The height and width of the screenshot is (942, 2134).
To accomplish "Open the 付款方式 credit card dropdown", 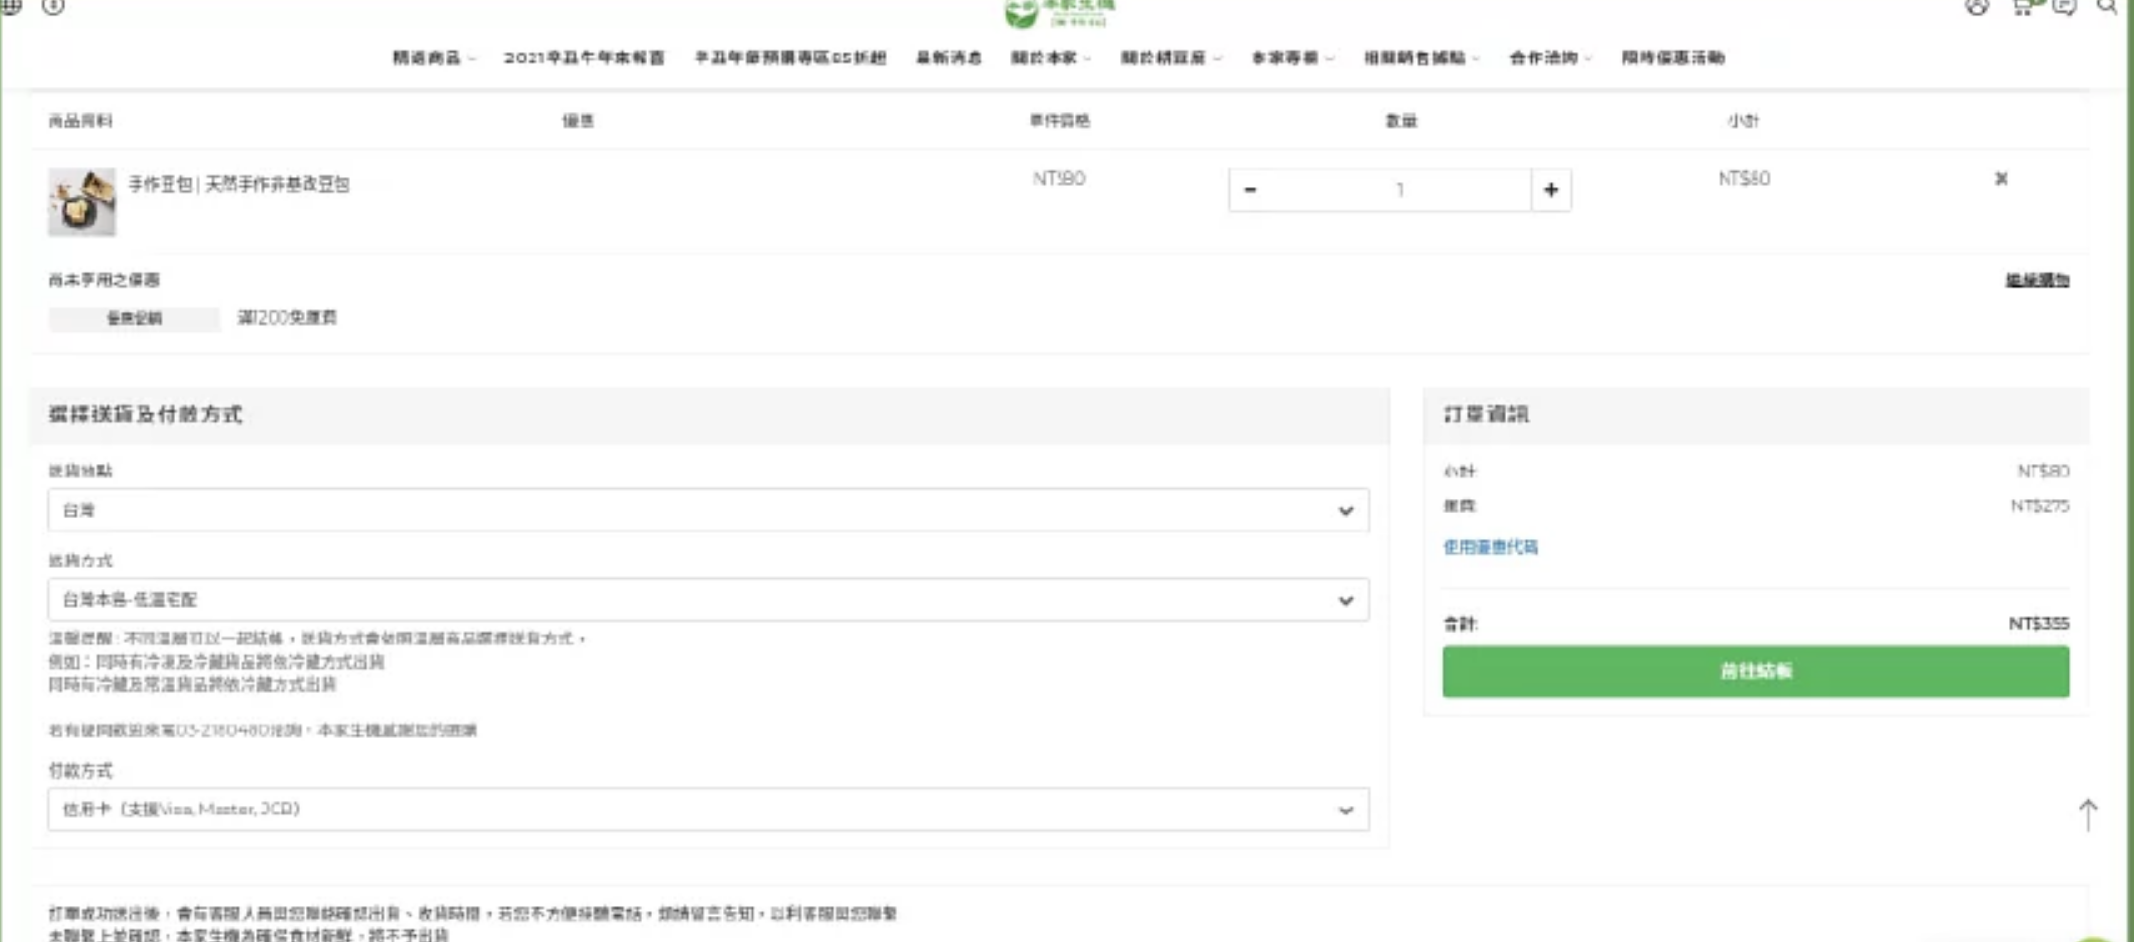I will [707, 809].
